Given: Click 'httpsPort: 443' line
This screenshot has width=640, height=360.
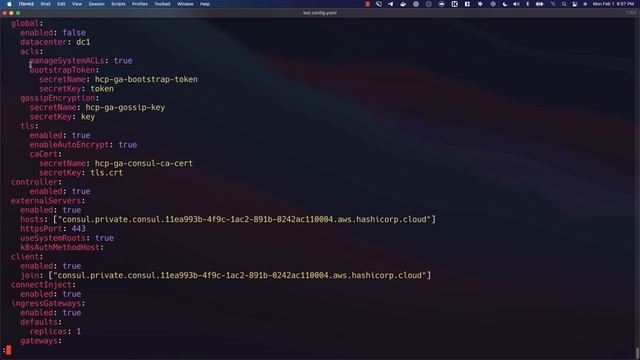Looking at the screenshot, I should point(53,229).
